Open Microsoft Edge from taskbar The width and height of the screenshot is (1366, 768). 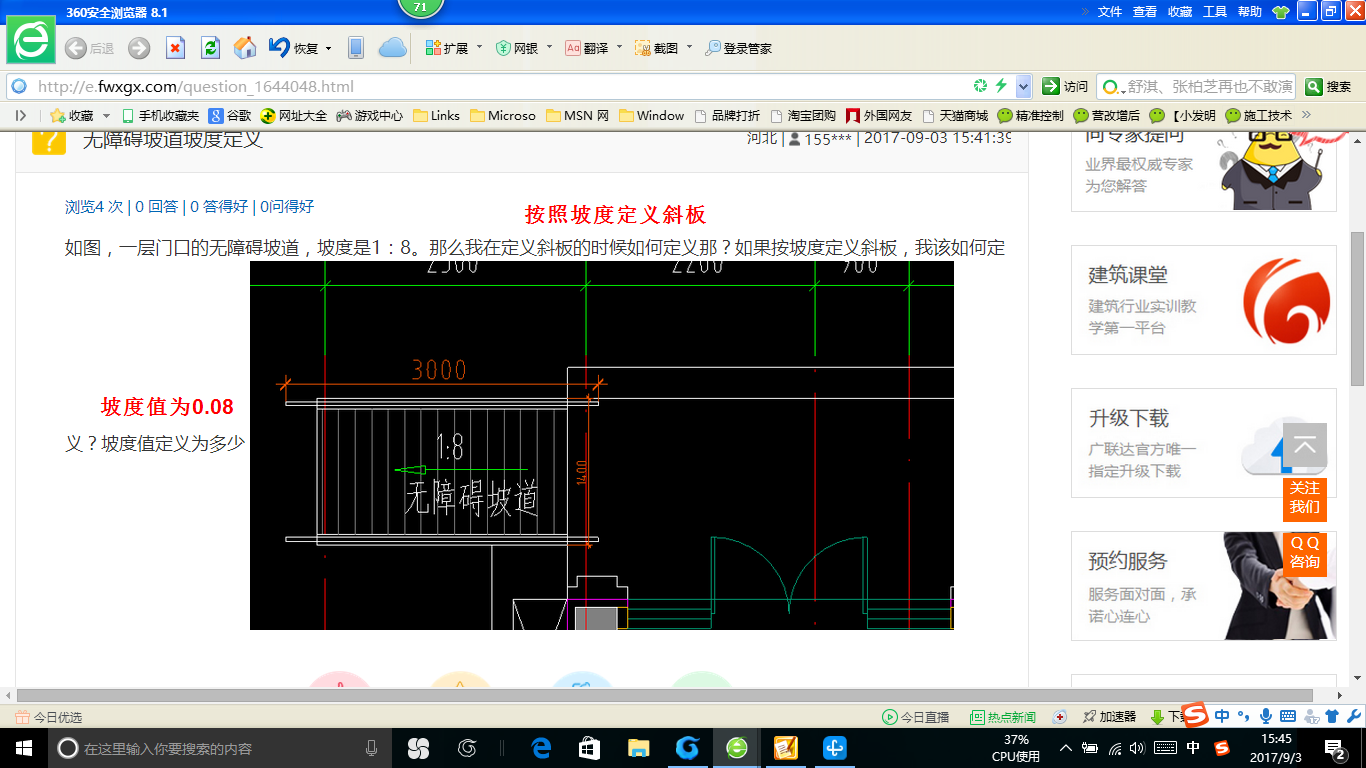[x=542, y=748]
